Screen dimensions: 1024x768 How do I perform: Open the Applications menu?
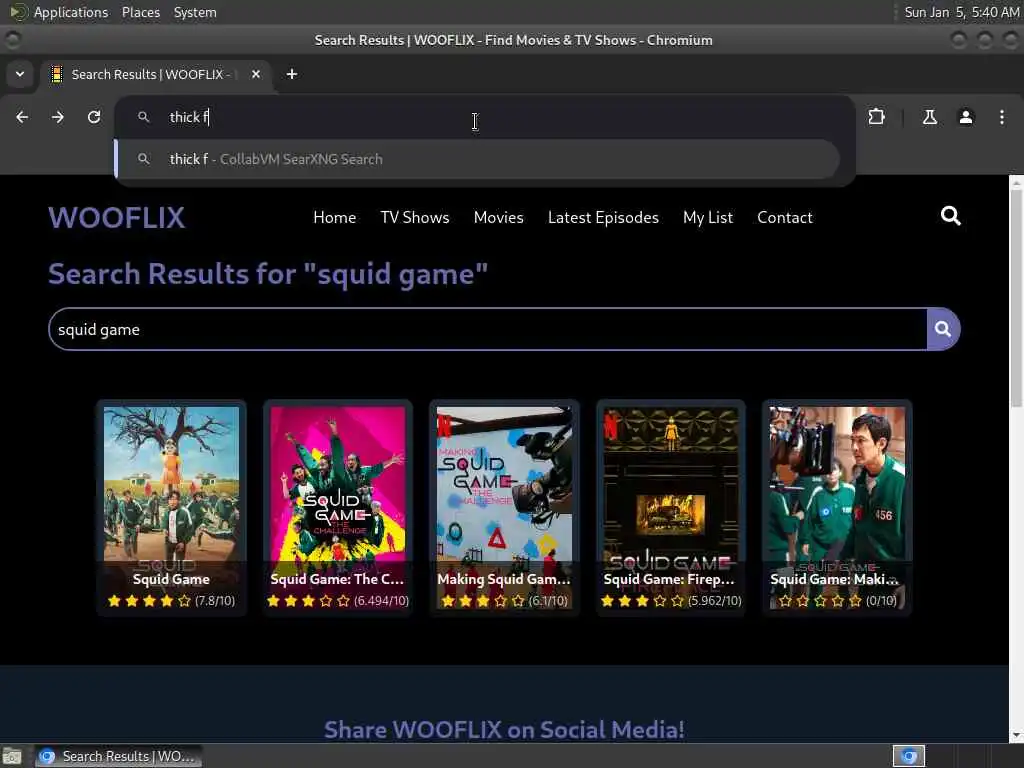71,12
